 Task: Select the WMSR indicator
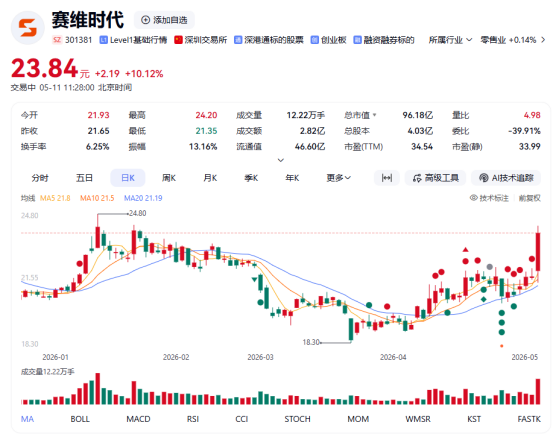[418, 419]
